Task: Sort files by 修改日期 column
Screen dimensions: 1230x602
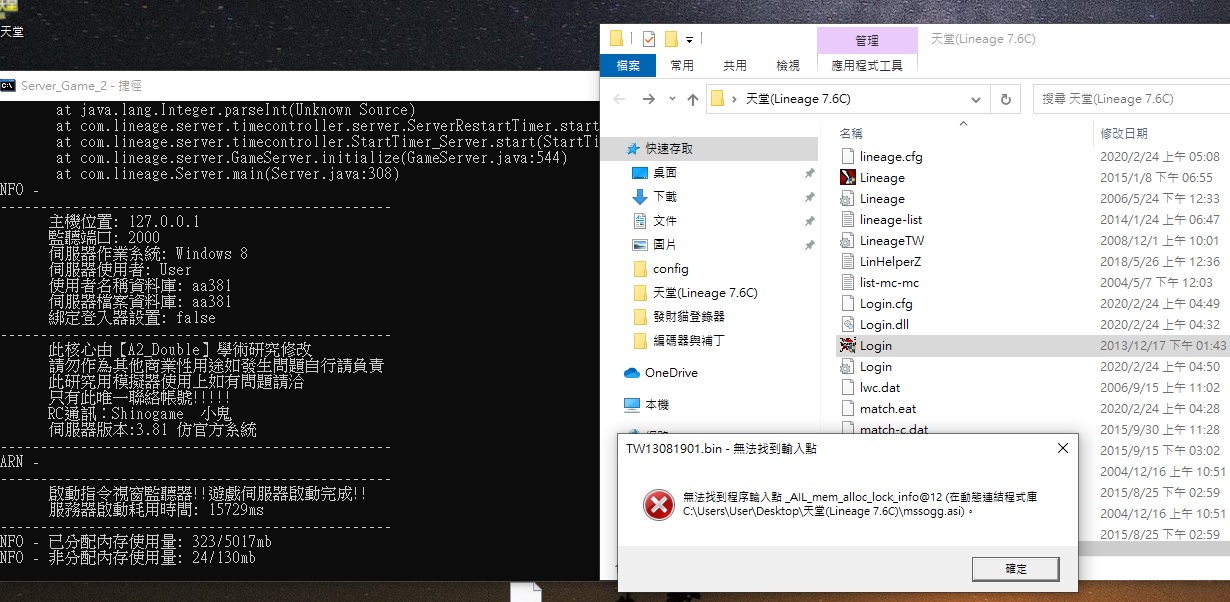Action: [x=1124, y=133]
